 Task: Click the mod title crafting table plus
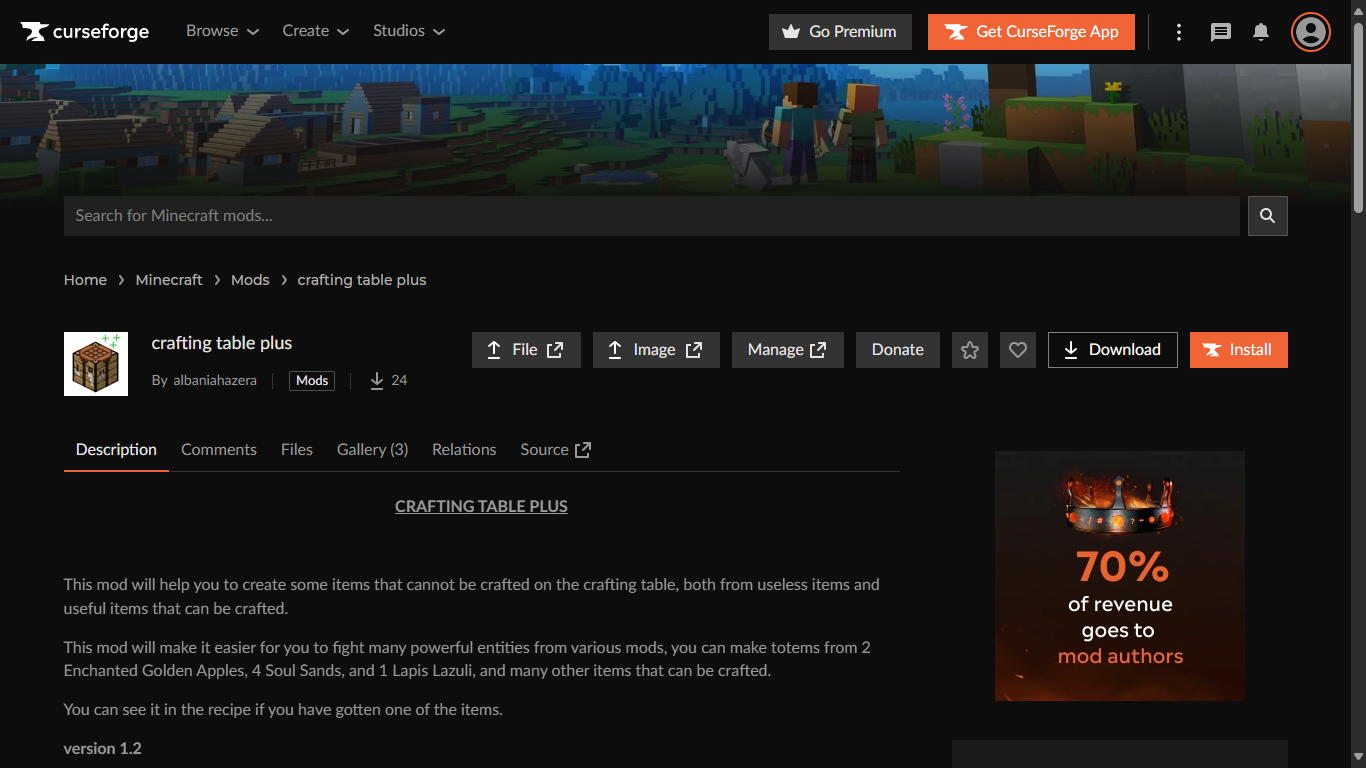222,343
